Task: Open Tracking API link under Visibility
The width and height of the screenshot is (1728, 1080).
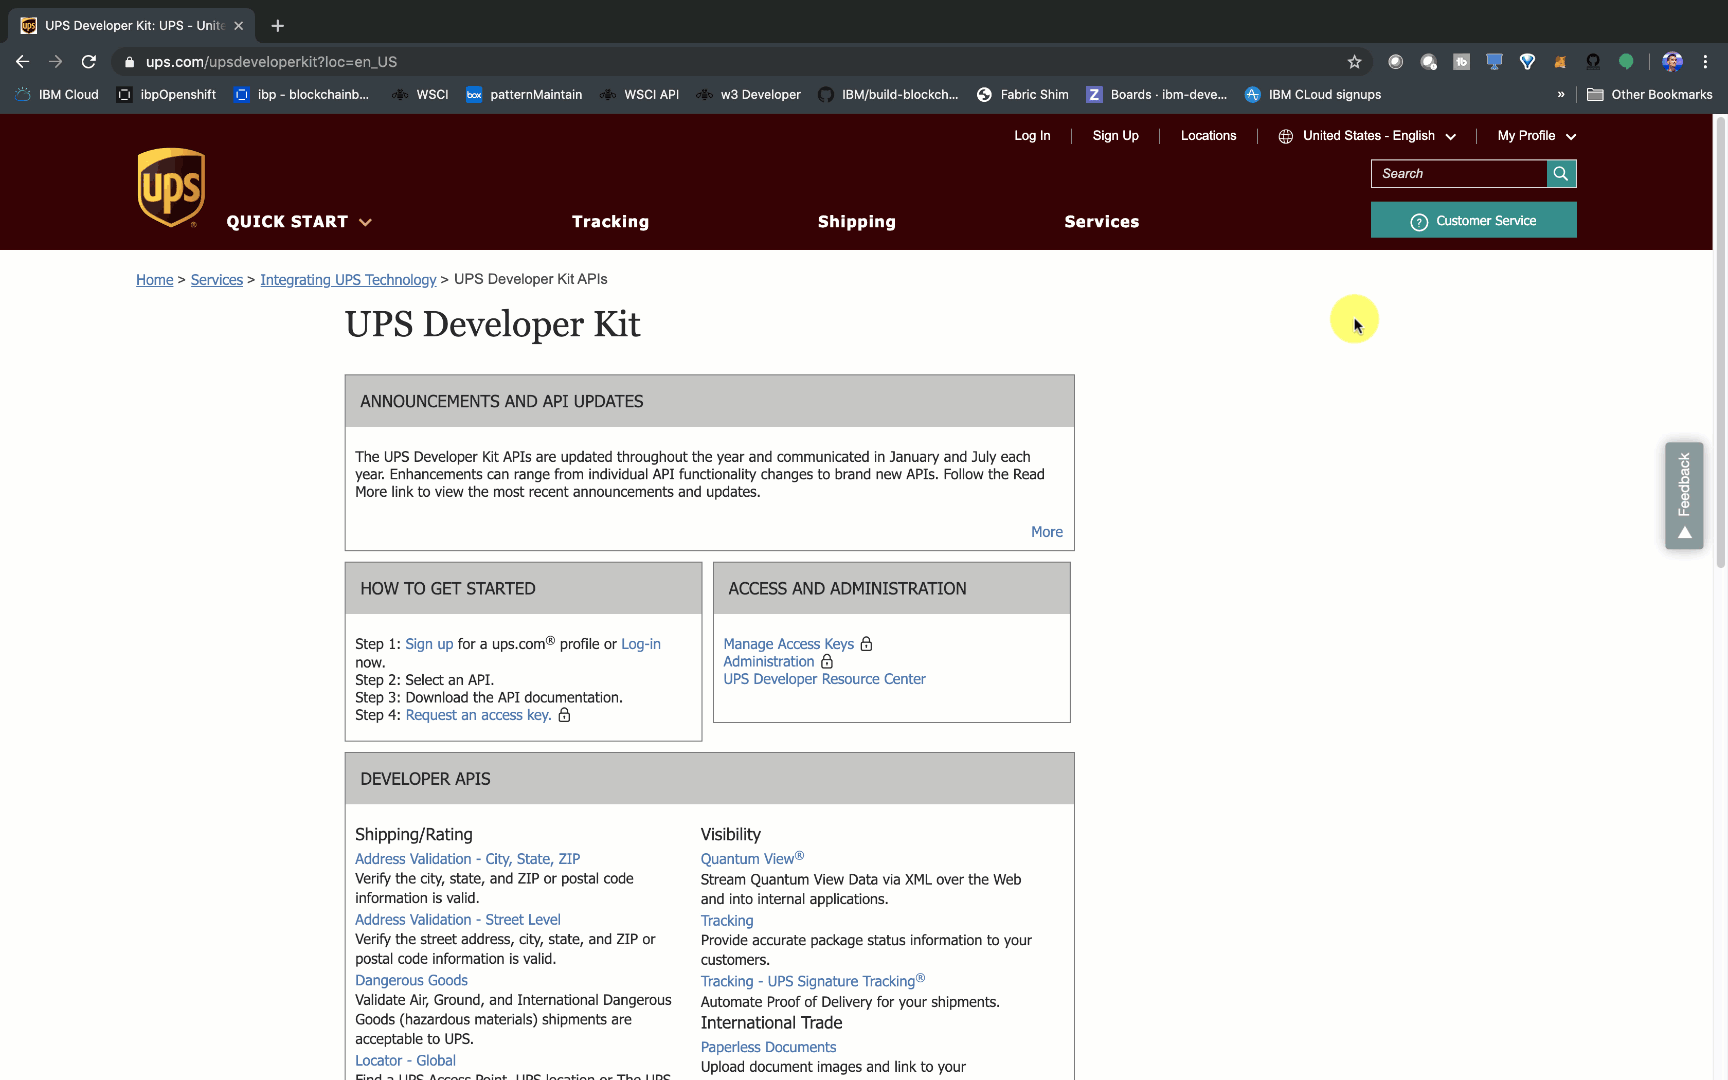Action: (x=727, y=921)
